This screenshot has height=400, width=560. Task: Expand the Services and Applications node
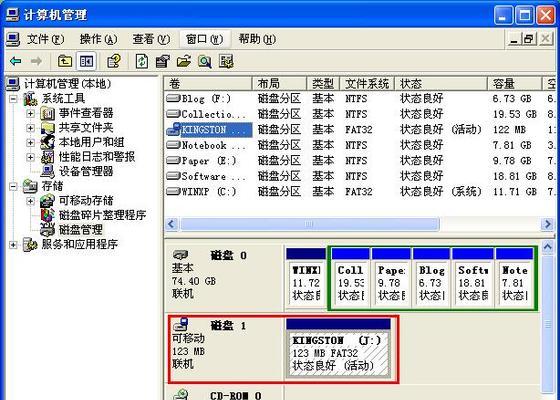pos(13,245)
